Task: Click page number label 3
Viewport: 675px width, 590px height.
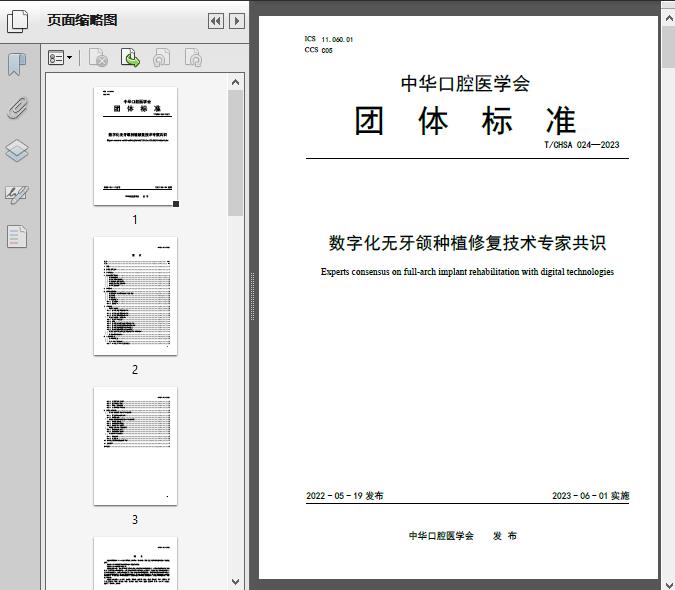Action: pos(135,520)
